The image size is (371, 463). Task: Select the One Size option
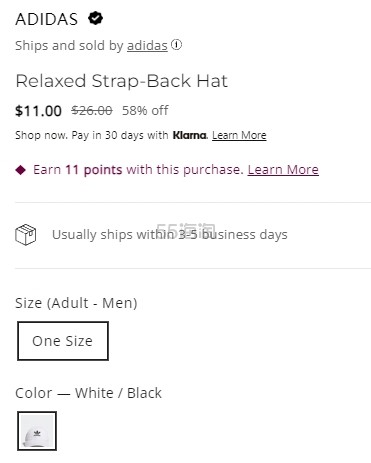63,341
